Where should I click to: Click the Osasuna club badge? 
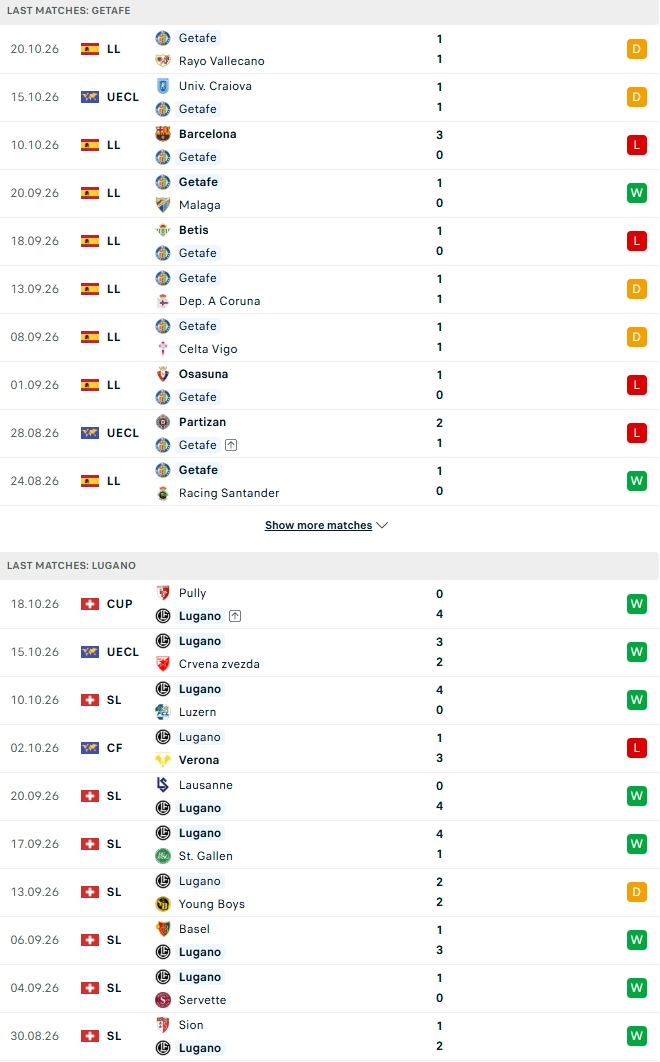163,374
